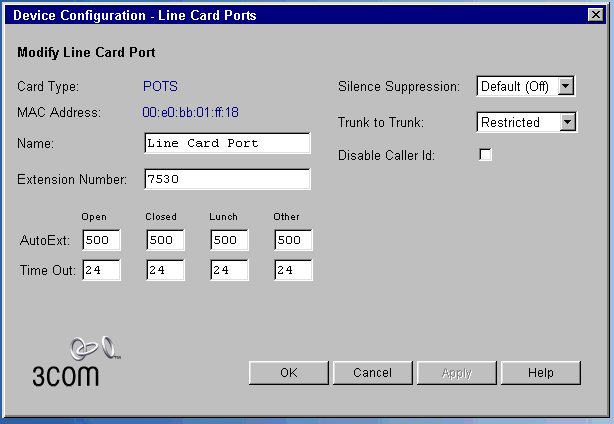The width and height of the screenshot is (614, 424).
Task: Edit the Name text field
Action: click(227, 143)
